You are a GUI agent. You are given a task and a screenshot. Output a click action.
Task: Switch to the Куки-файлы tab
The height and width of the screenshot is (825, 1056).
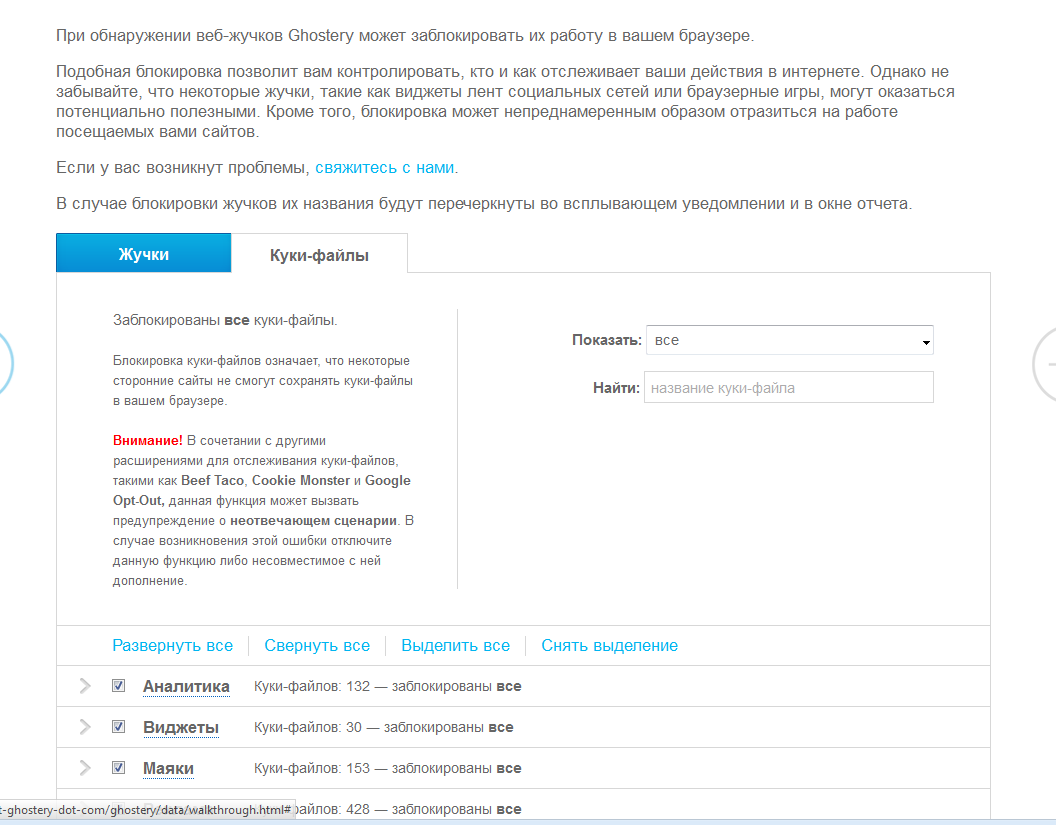[319, 255]
